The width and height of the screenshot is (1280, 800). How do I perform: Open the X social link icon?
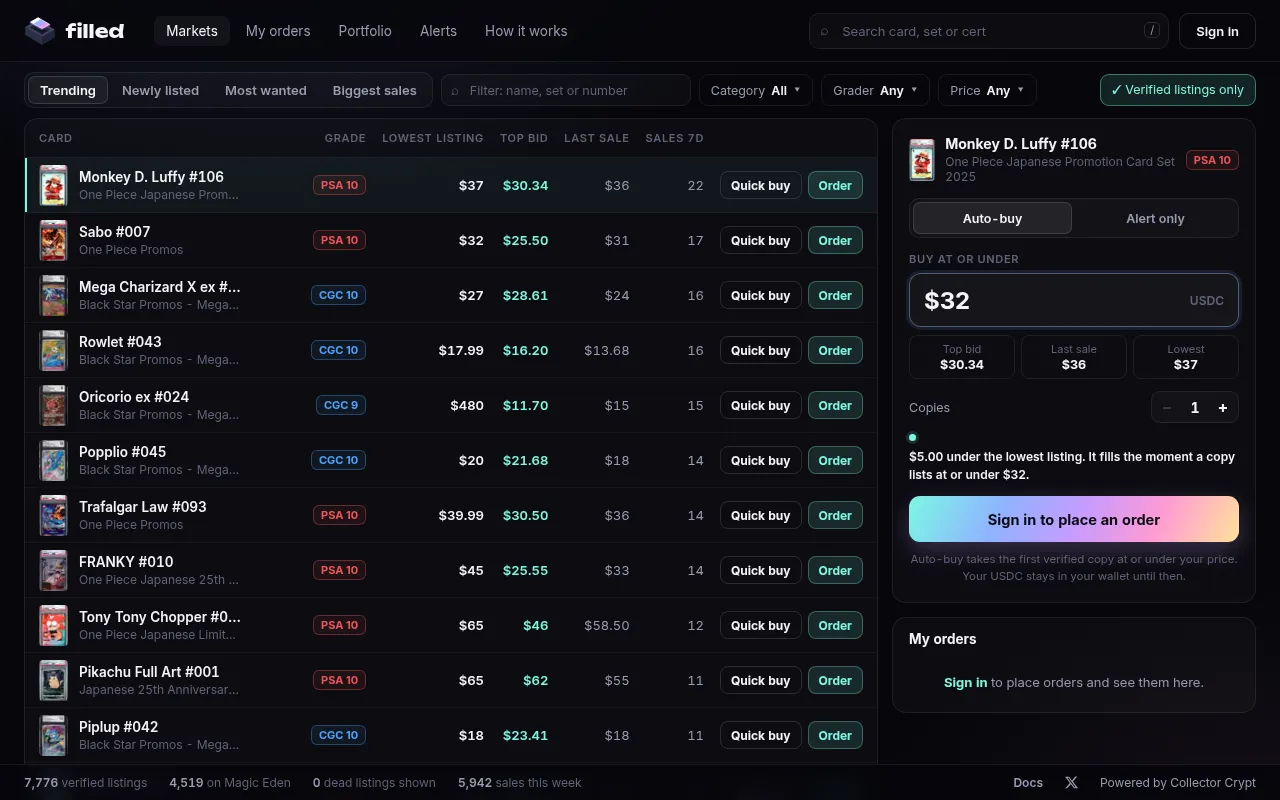[1071, 783]
